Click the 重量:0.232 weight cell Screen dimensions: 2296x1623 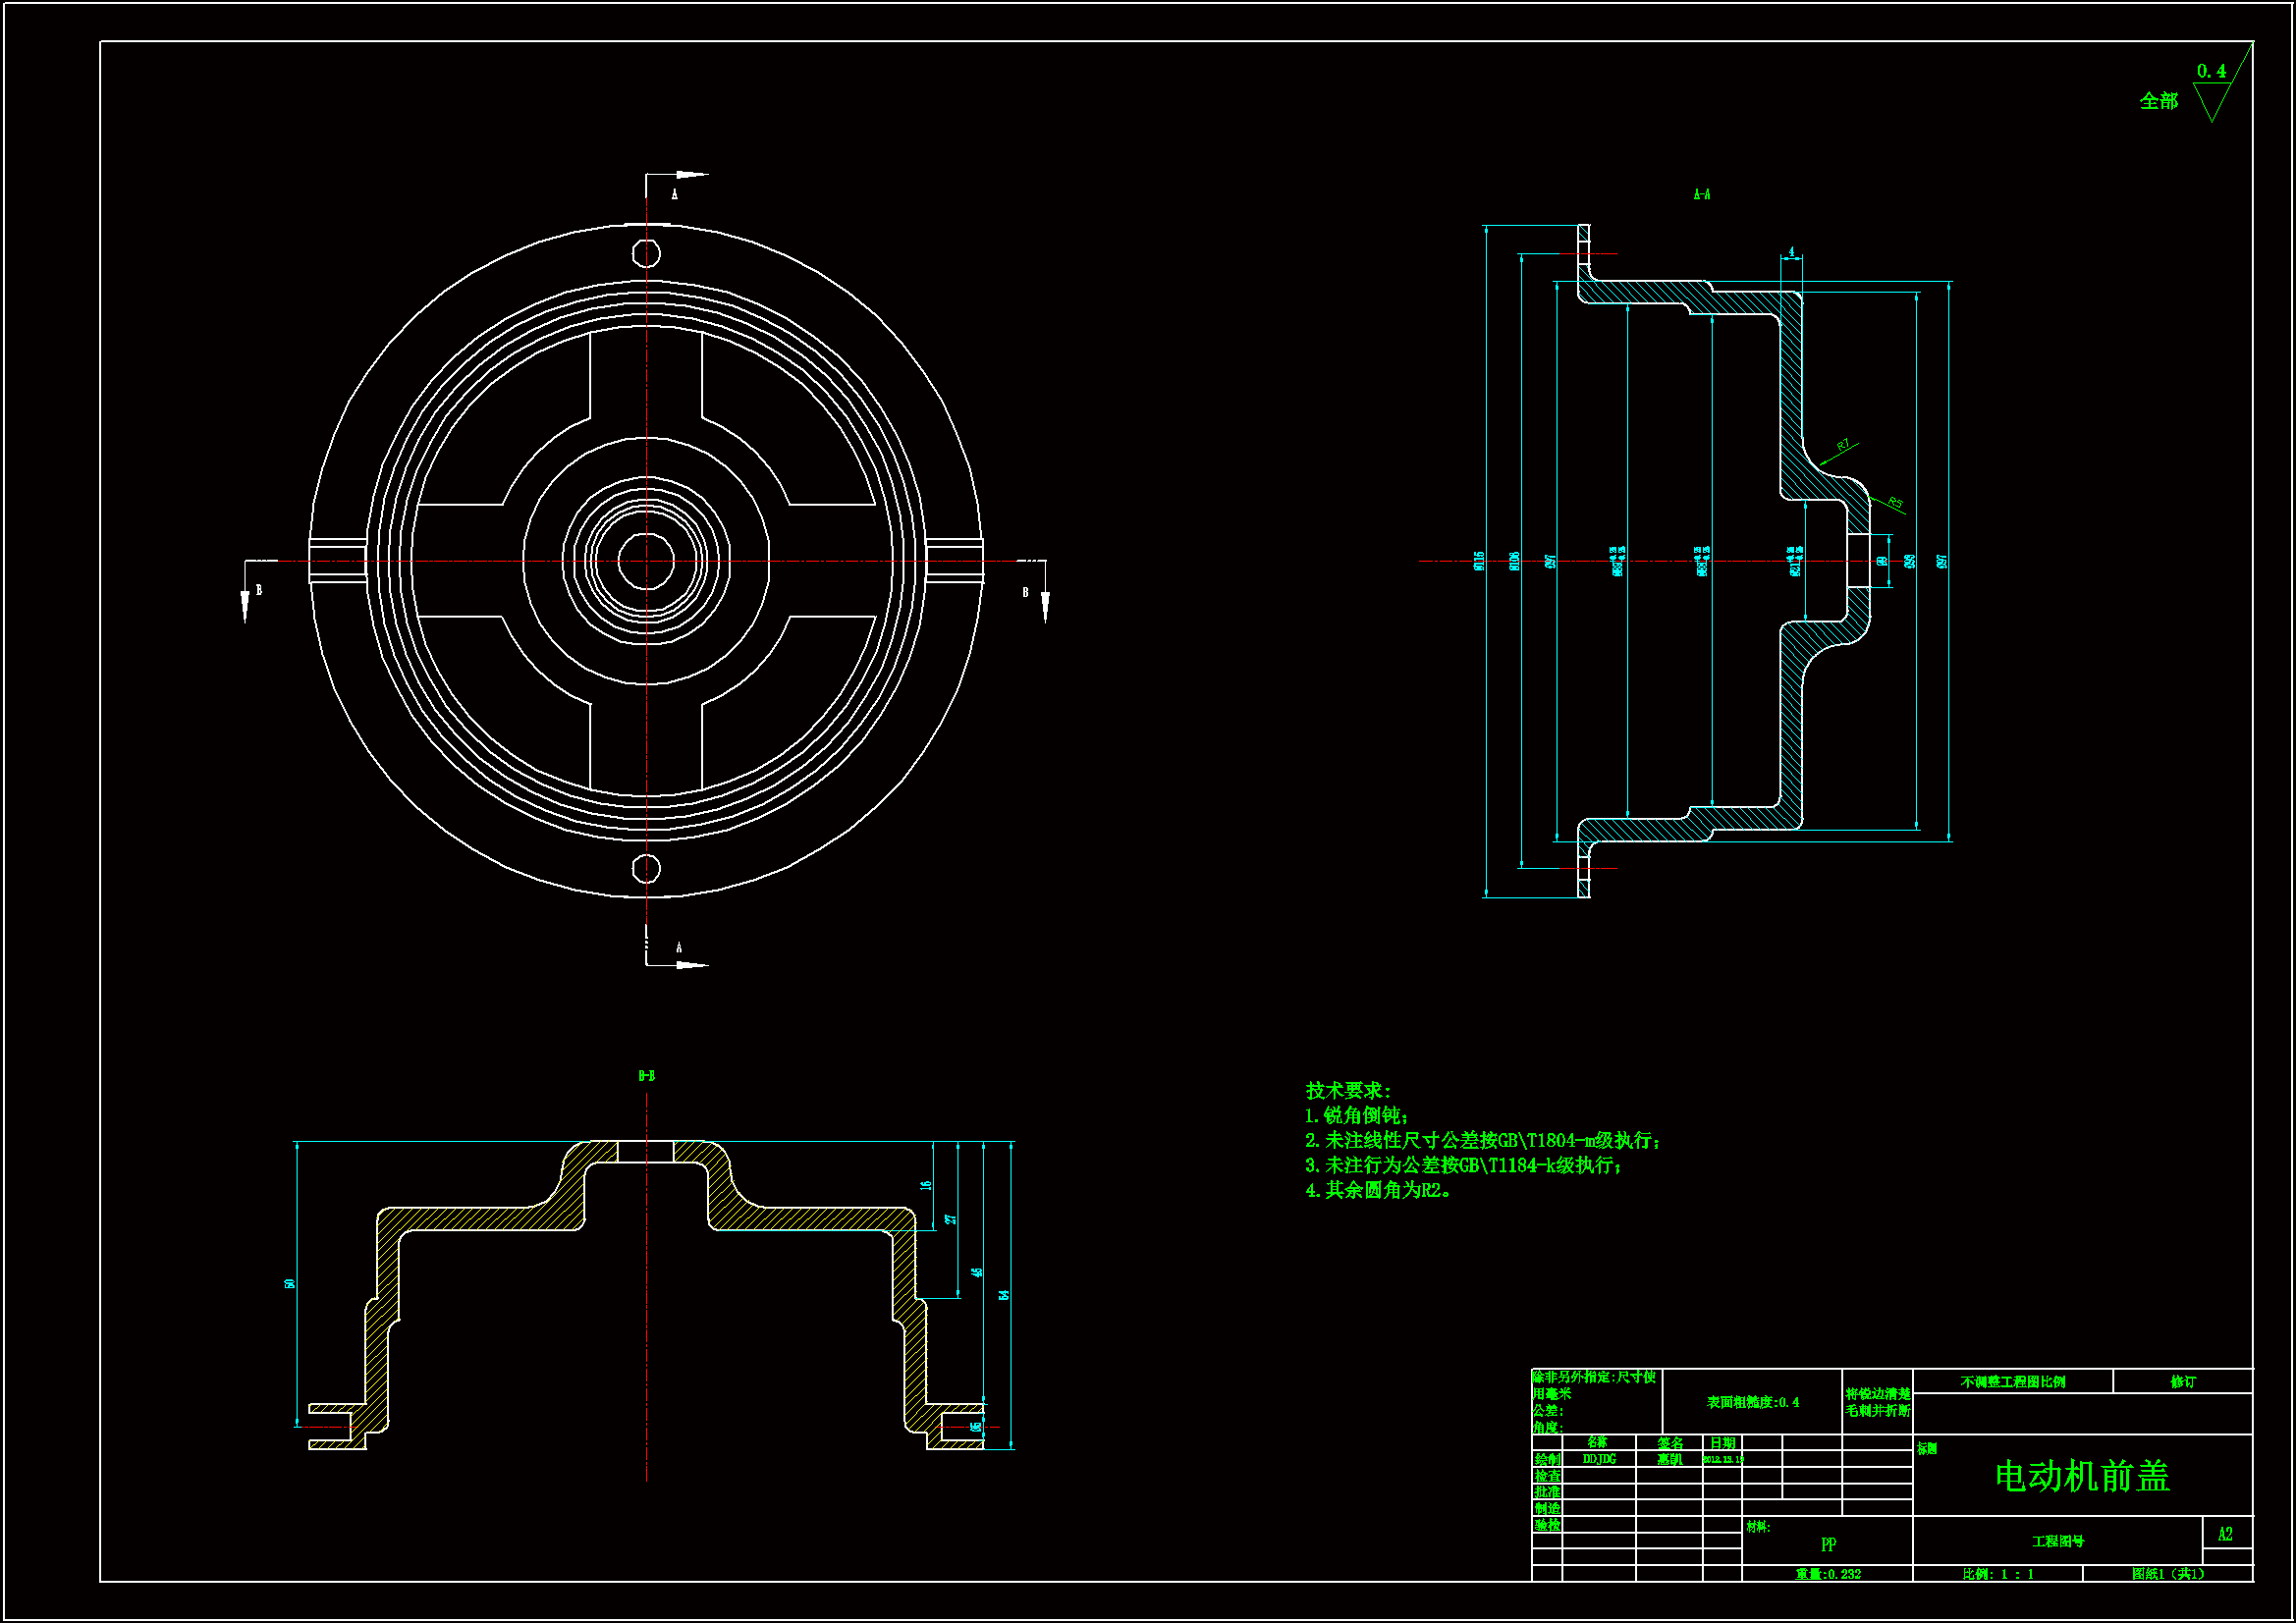[1827, 1574]
